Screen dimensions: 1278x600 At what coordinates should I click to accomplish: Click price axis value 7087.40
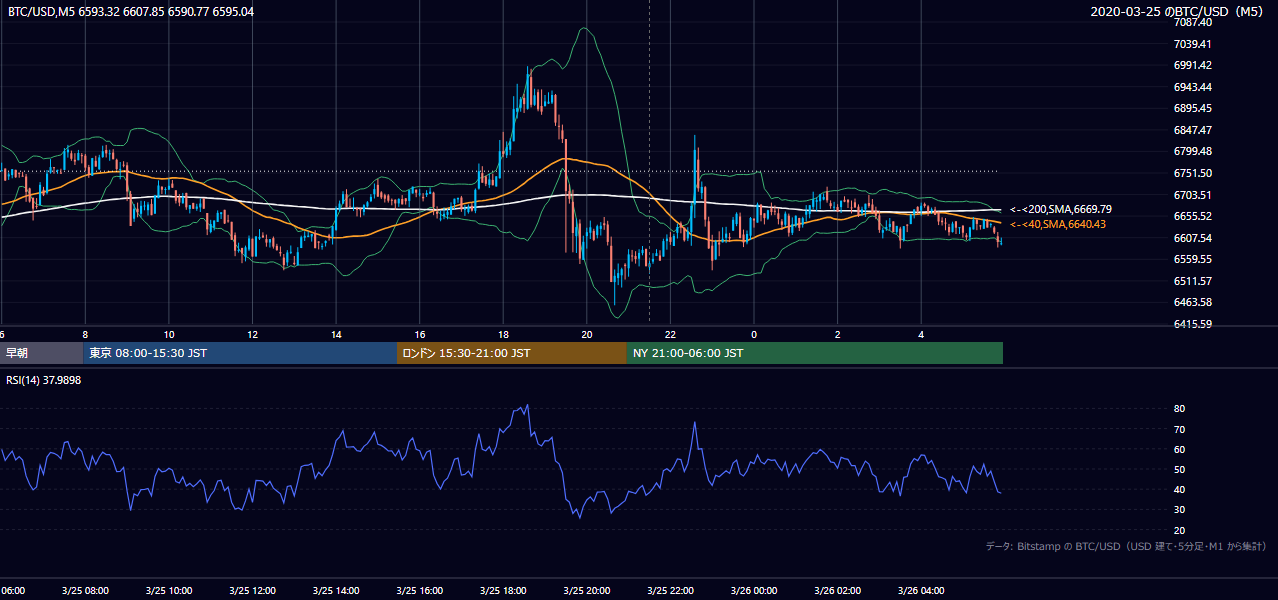(1192, 22)
